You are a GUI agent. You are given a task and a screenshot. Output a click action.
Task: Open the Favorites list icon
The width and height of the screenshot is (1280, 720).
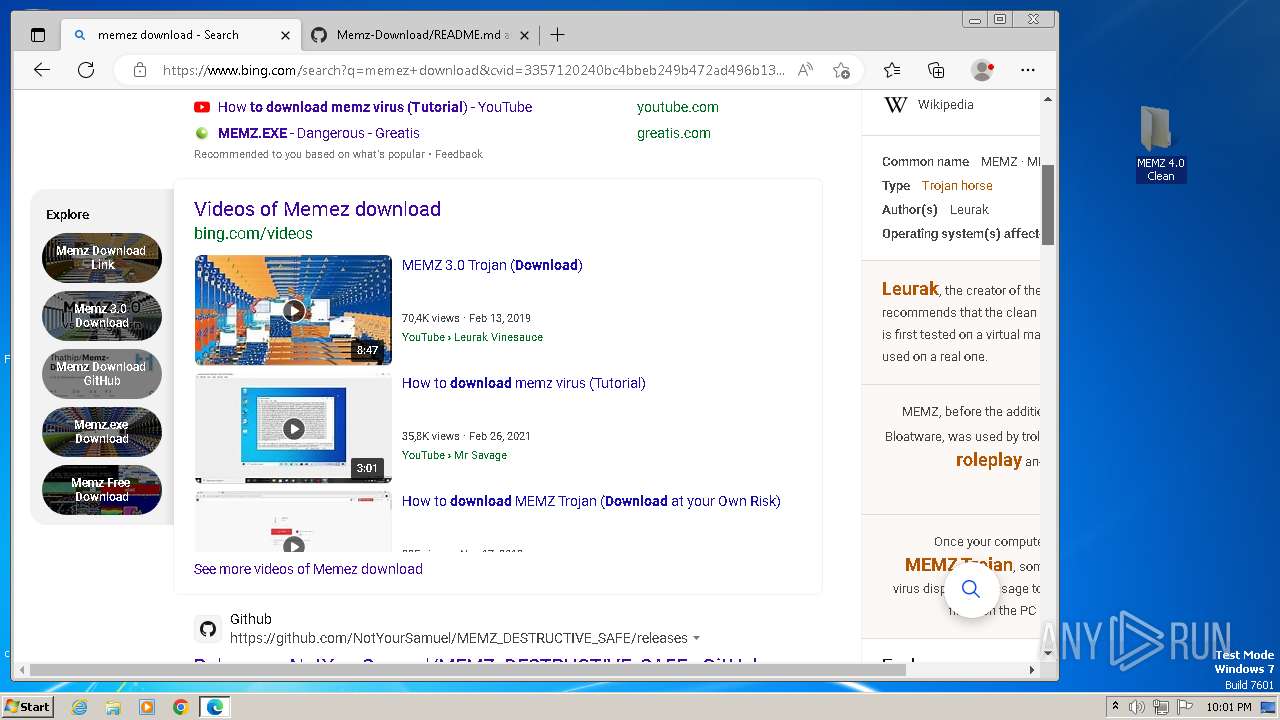pos(892,70)
